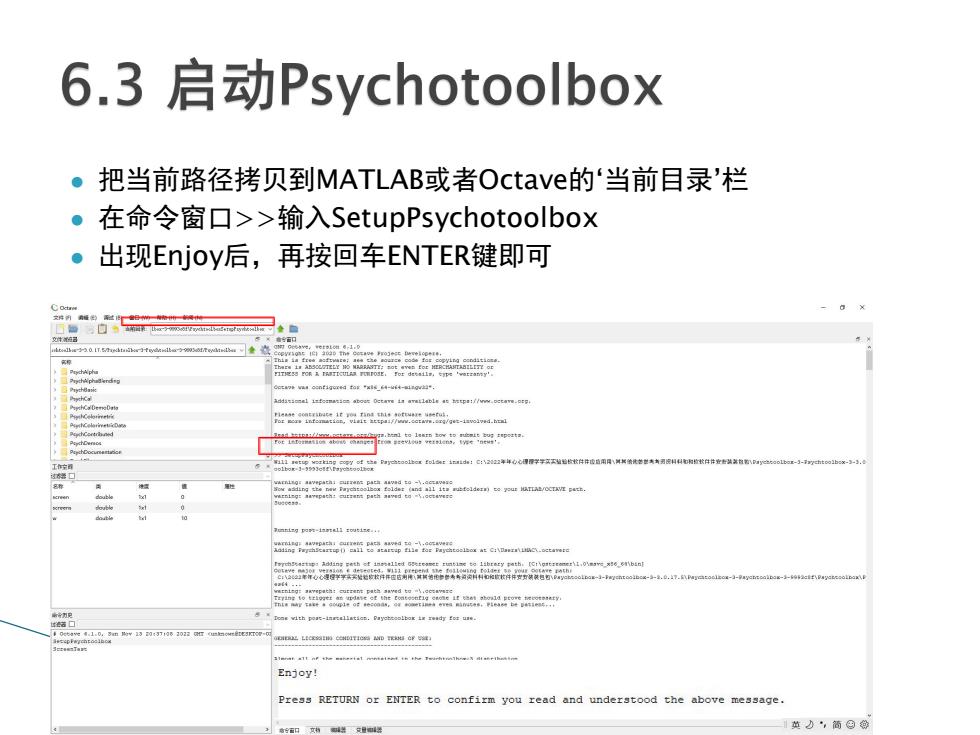Close the command history panel
The height and width of the screenshot is (735, 980).
(268, 615)
